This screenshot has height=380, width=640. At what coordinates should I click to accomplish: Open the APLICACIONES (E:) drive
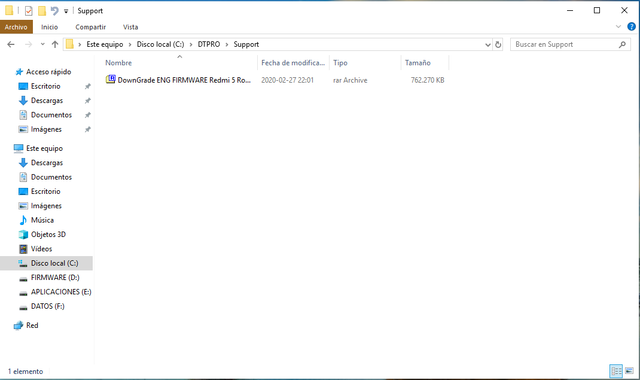click(x=61, y=292)
